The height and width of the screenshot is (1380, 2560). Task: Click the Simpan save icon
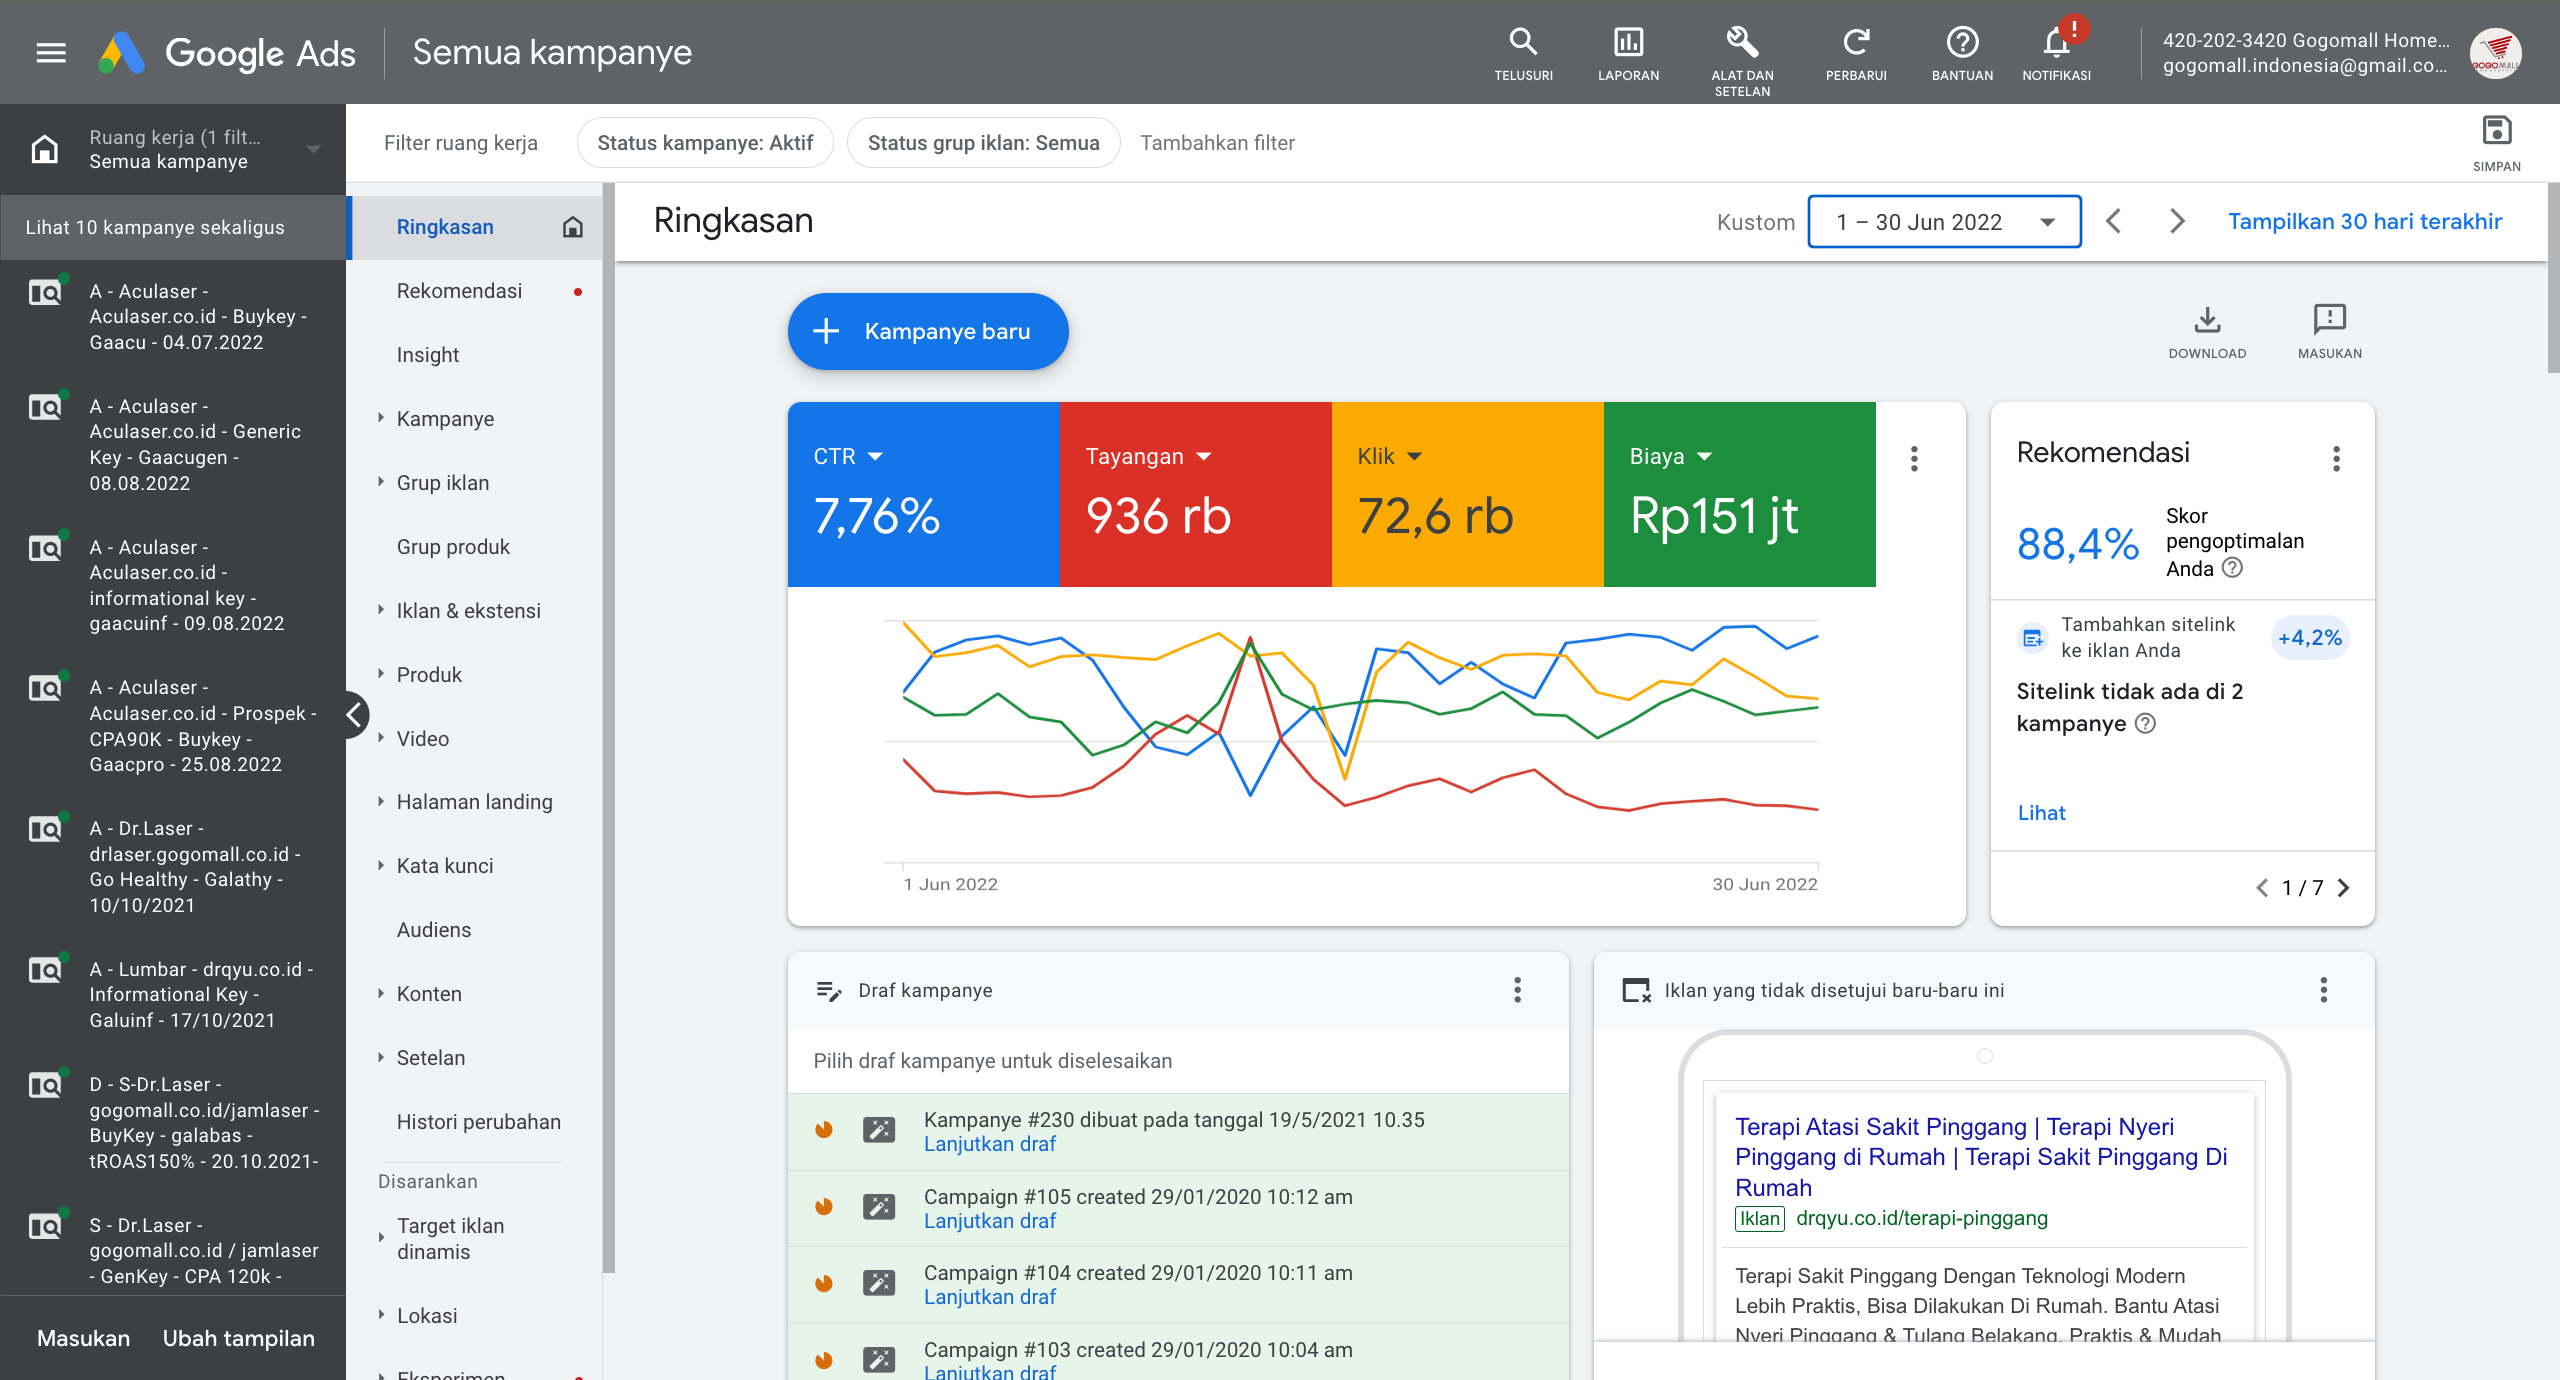pos(2496,131)
